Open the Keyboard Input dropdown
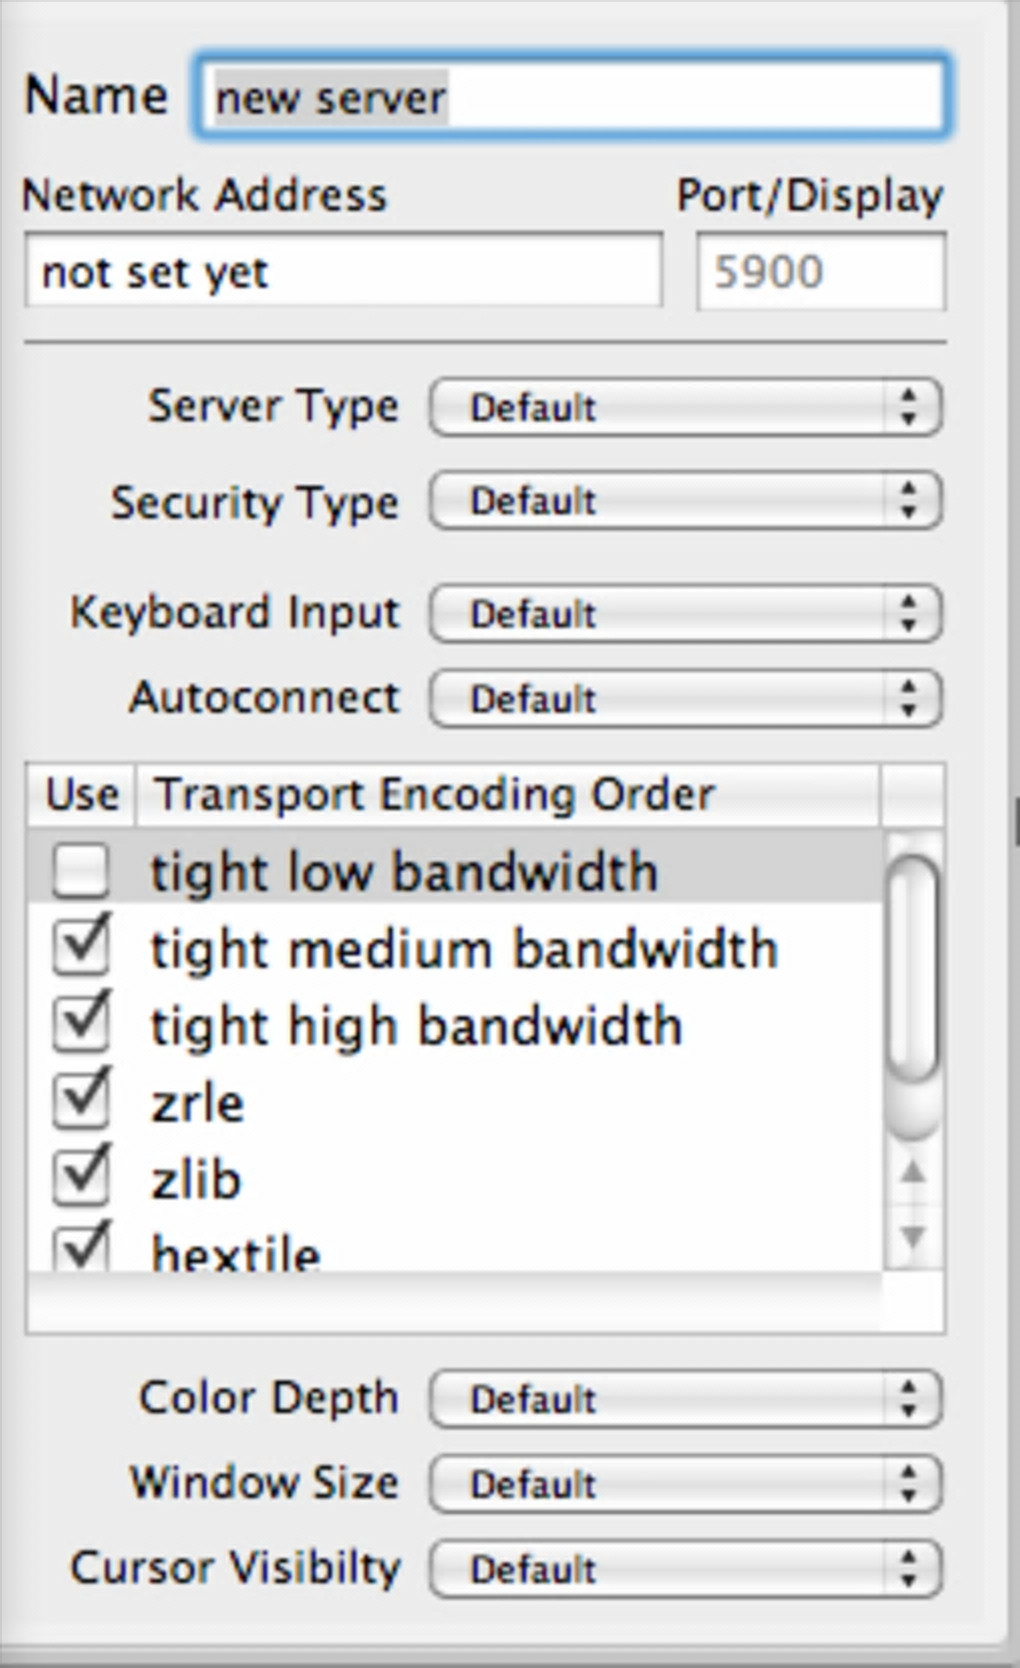1020x1668 pixels. pyautogui.click(x=686, y=613)
